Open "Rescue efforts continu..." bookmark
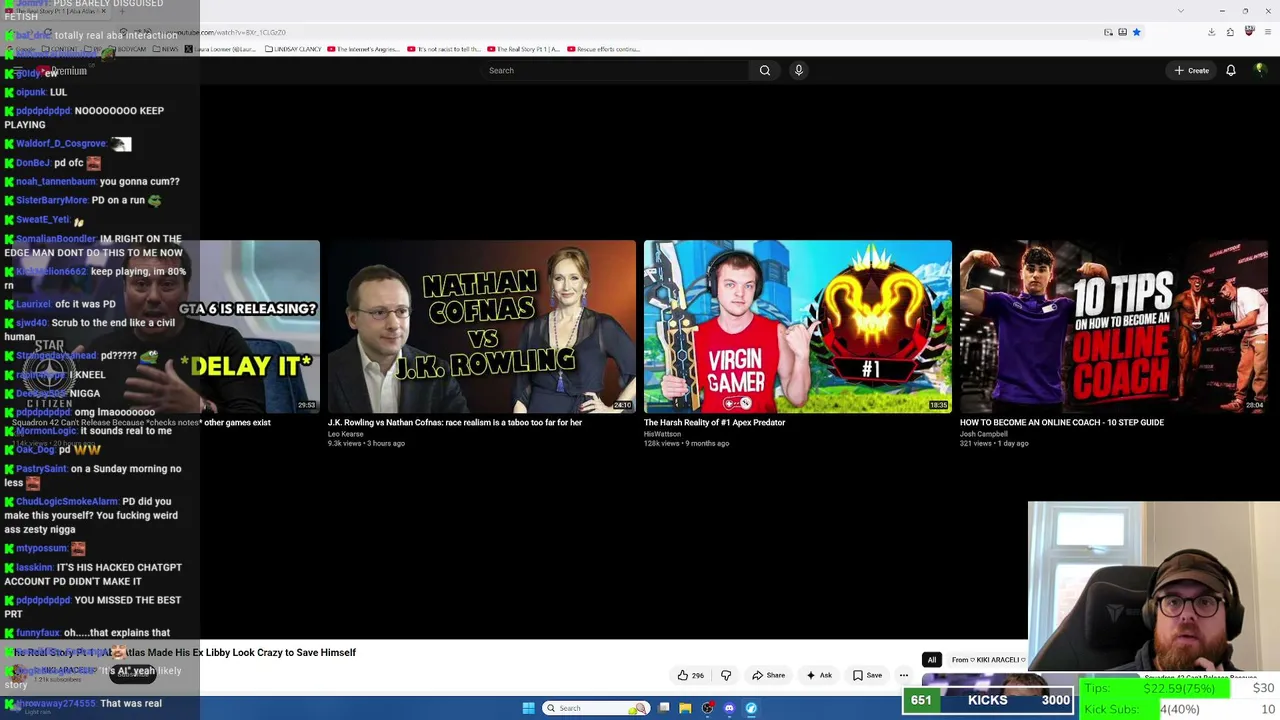This screenshot has width=1280, height=720. tap(603, 49)
